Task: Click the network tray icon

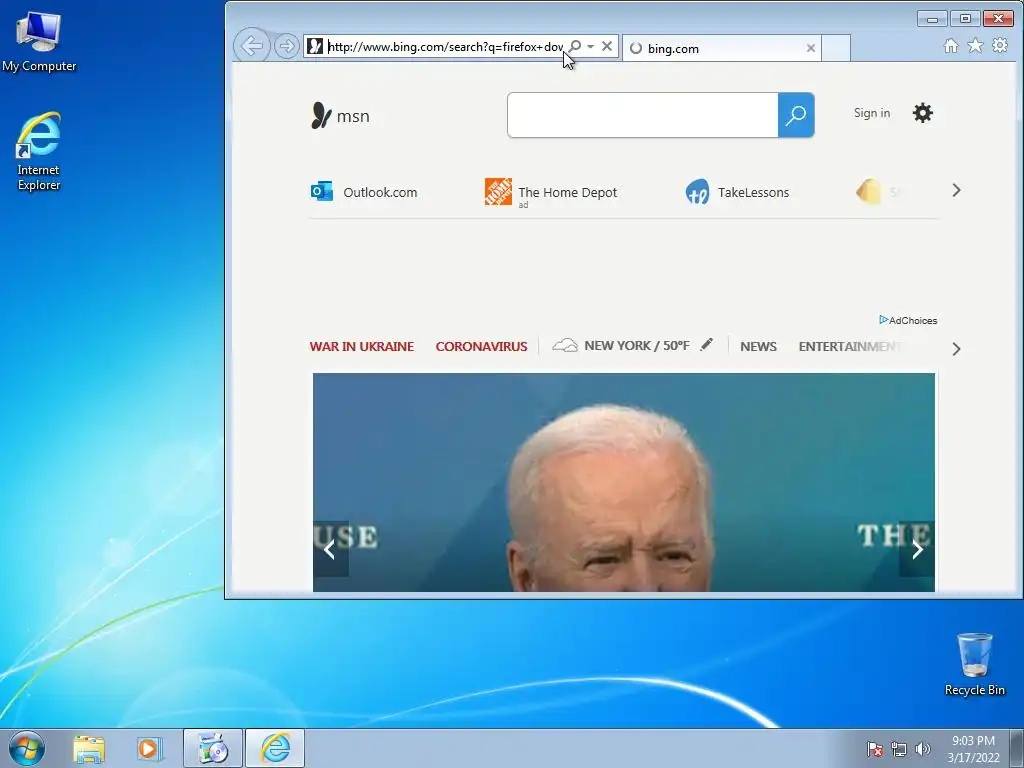Action: [899, 749]
